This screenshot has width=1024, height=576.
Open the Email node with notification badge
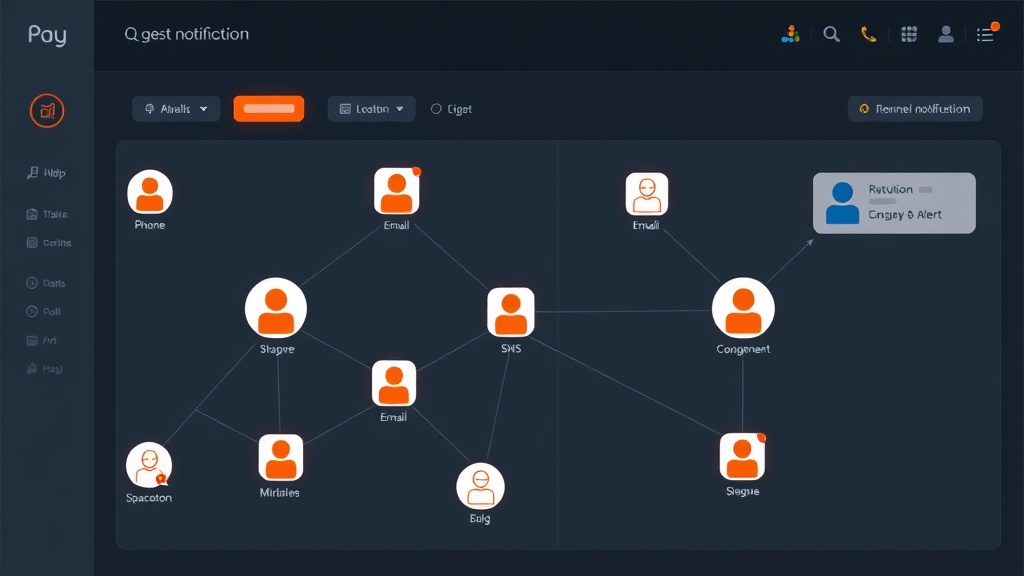point(397,190)
